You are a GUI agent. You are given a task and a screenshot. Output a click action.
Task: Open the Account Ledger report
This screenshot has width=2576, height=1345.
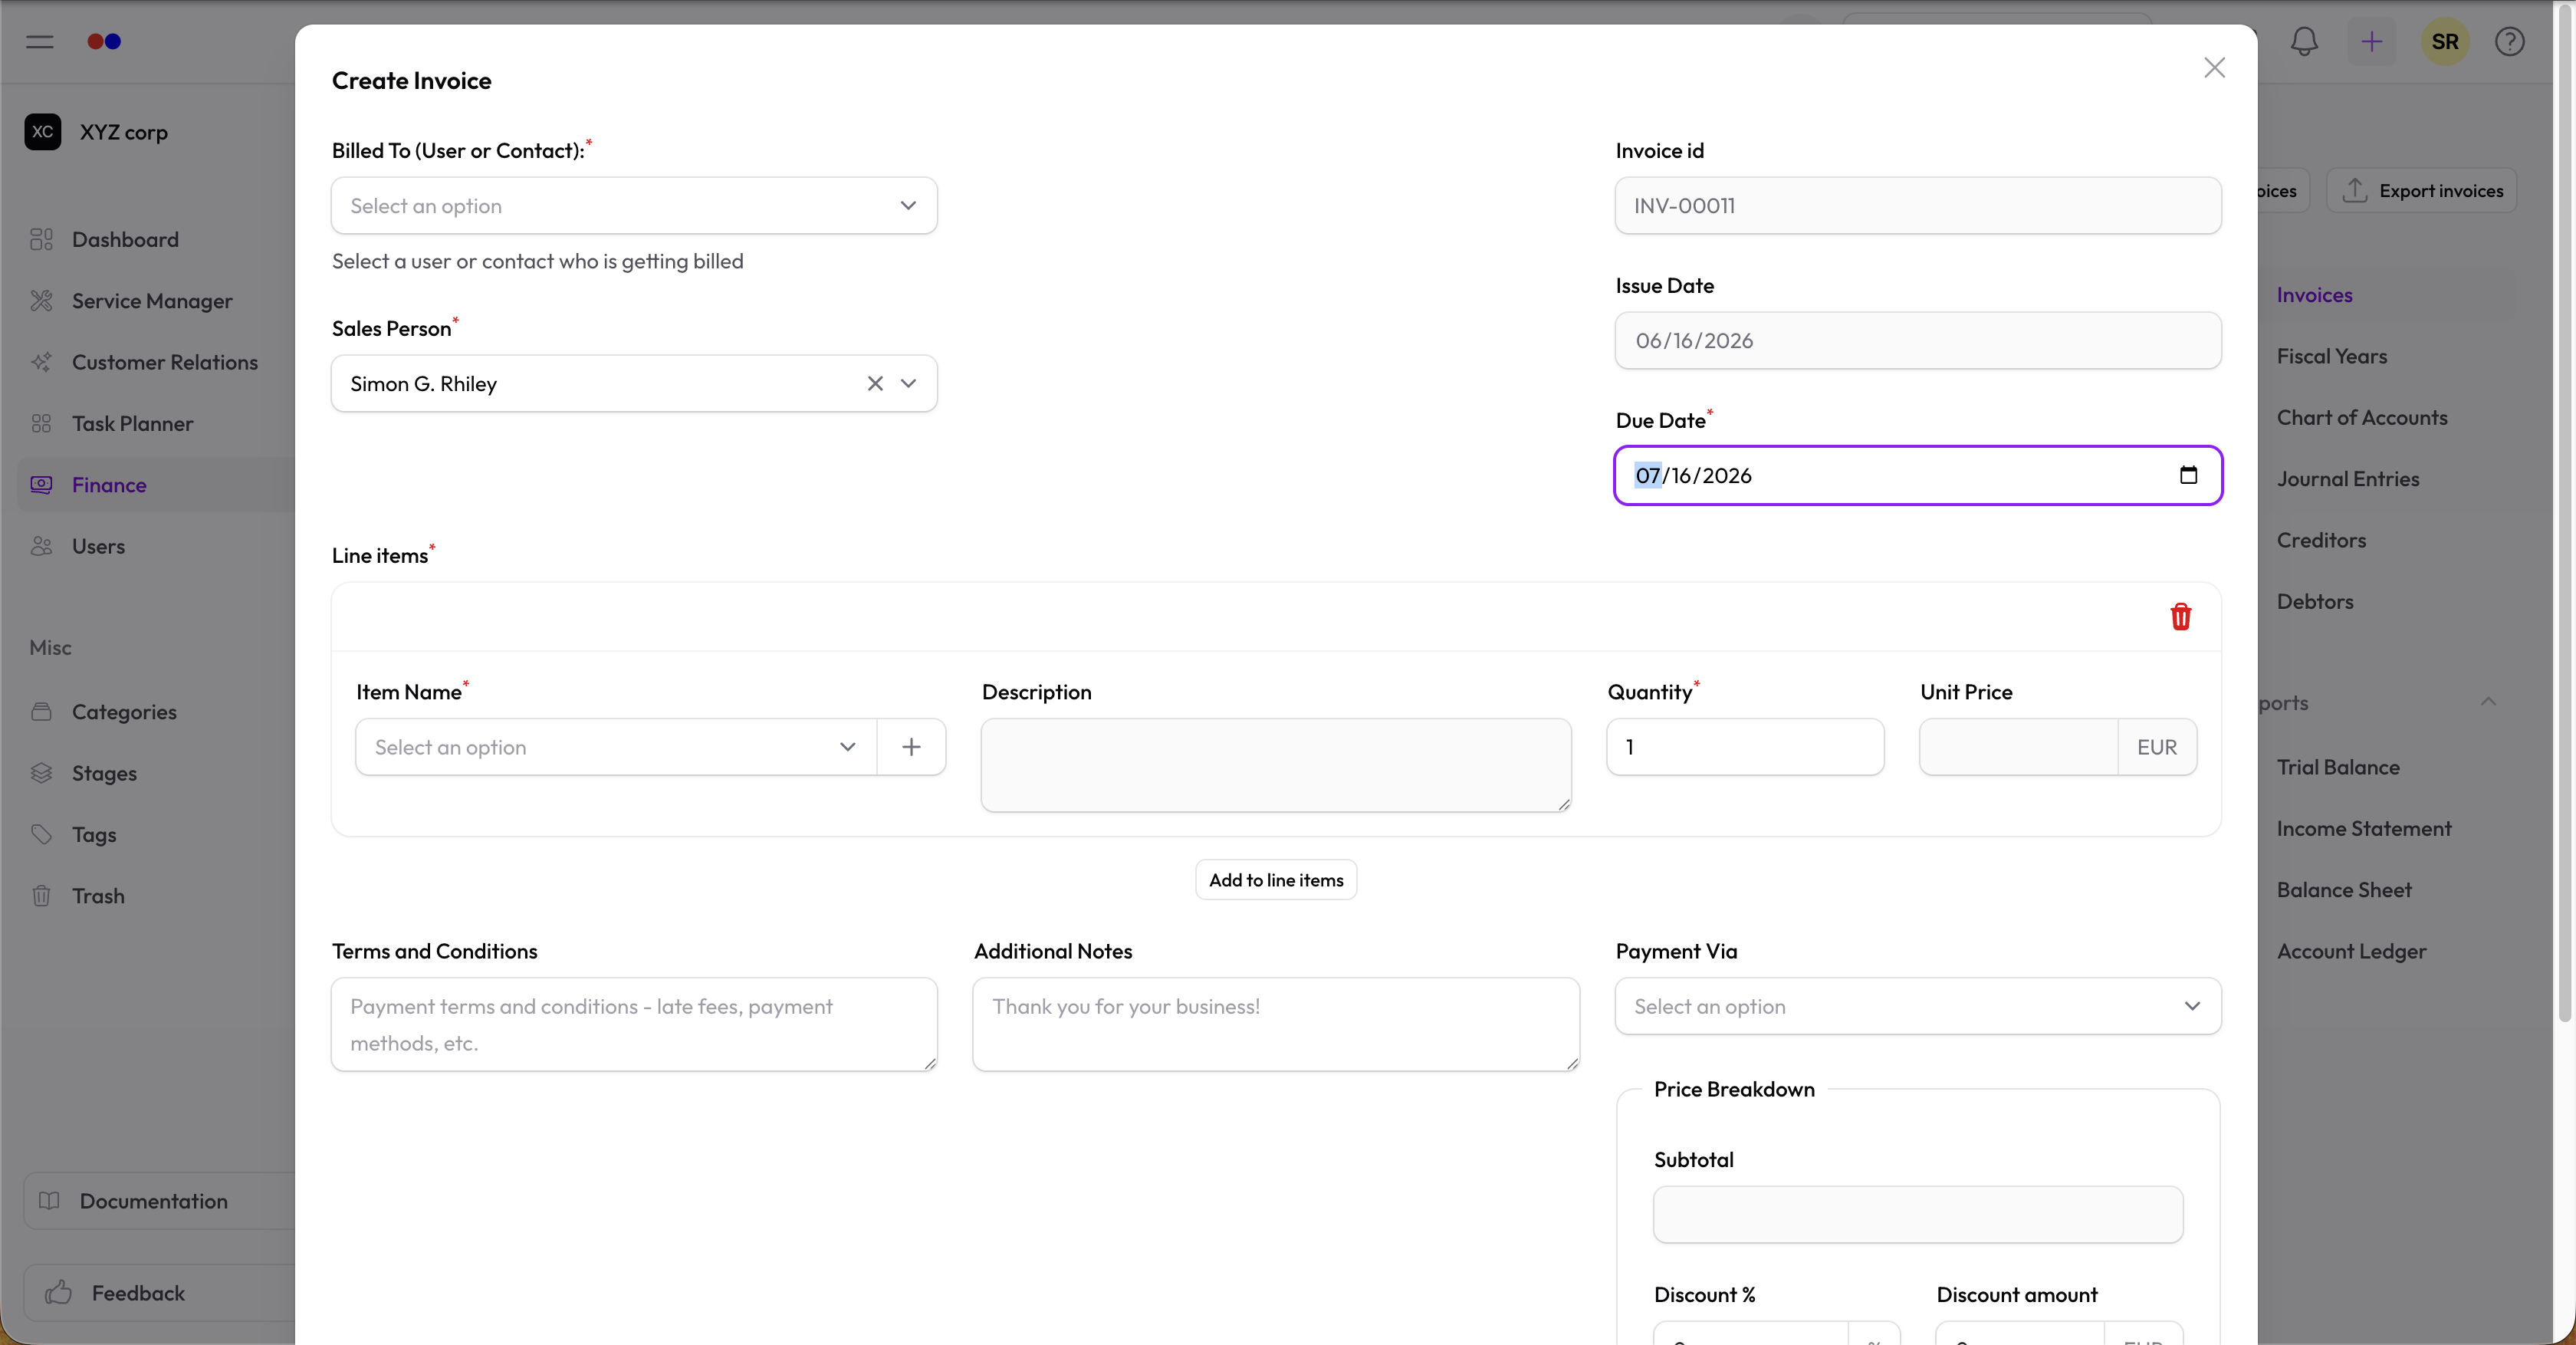[x=2351, y=951]
